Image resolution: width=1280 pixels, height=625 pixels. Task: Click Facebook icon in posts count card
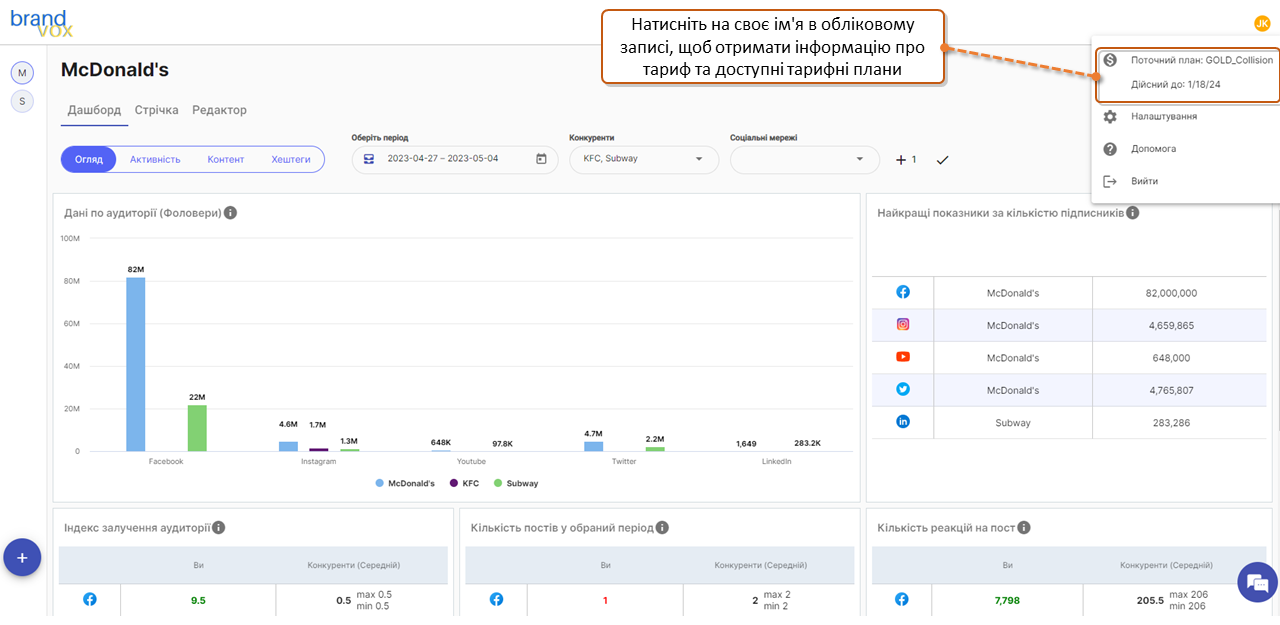(496, 599)
